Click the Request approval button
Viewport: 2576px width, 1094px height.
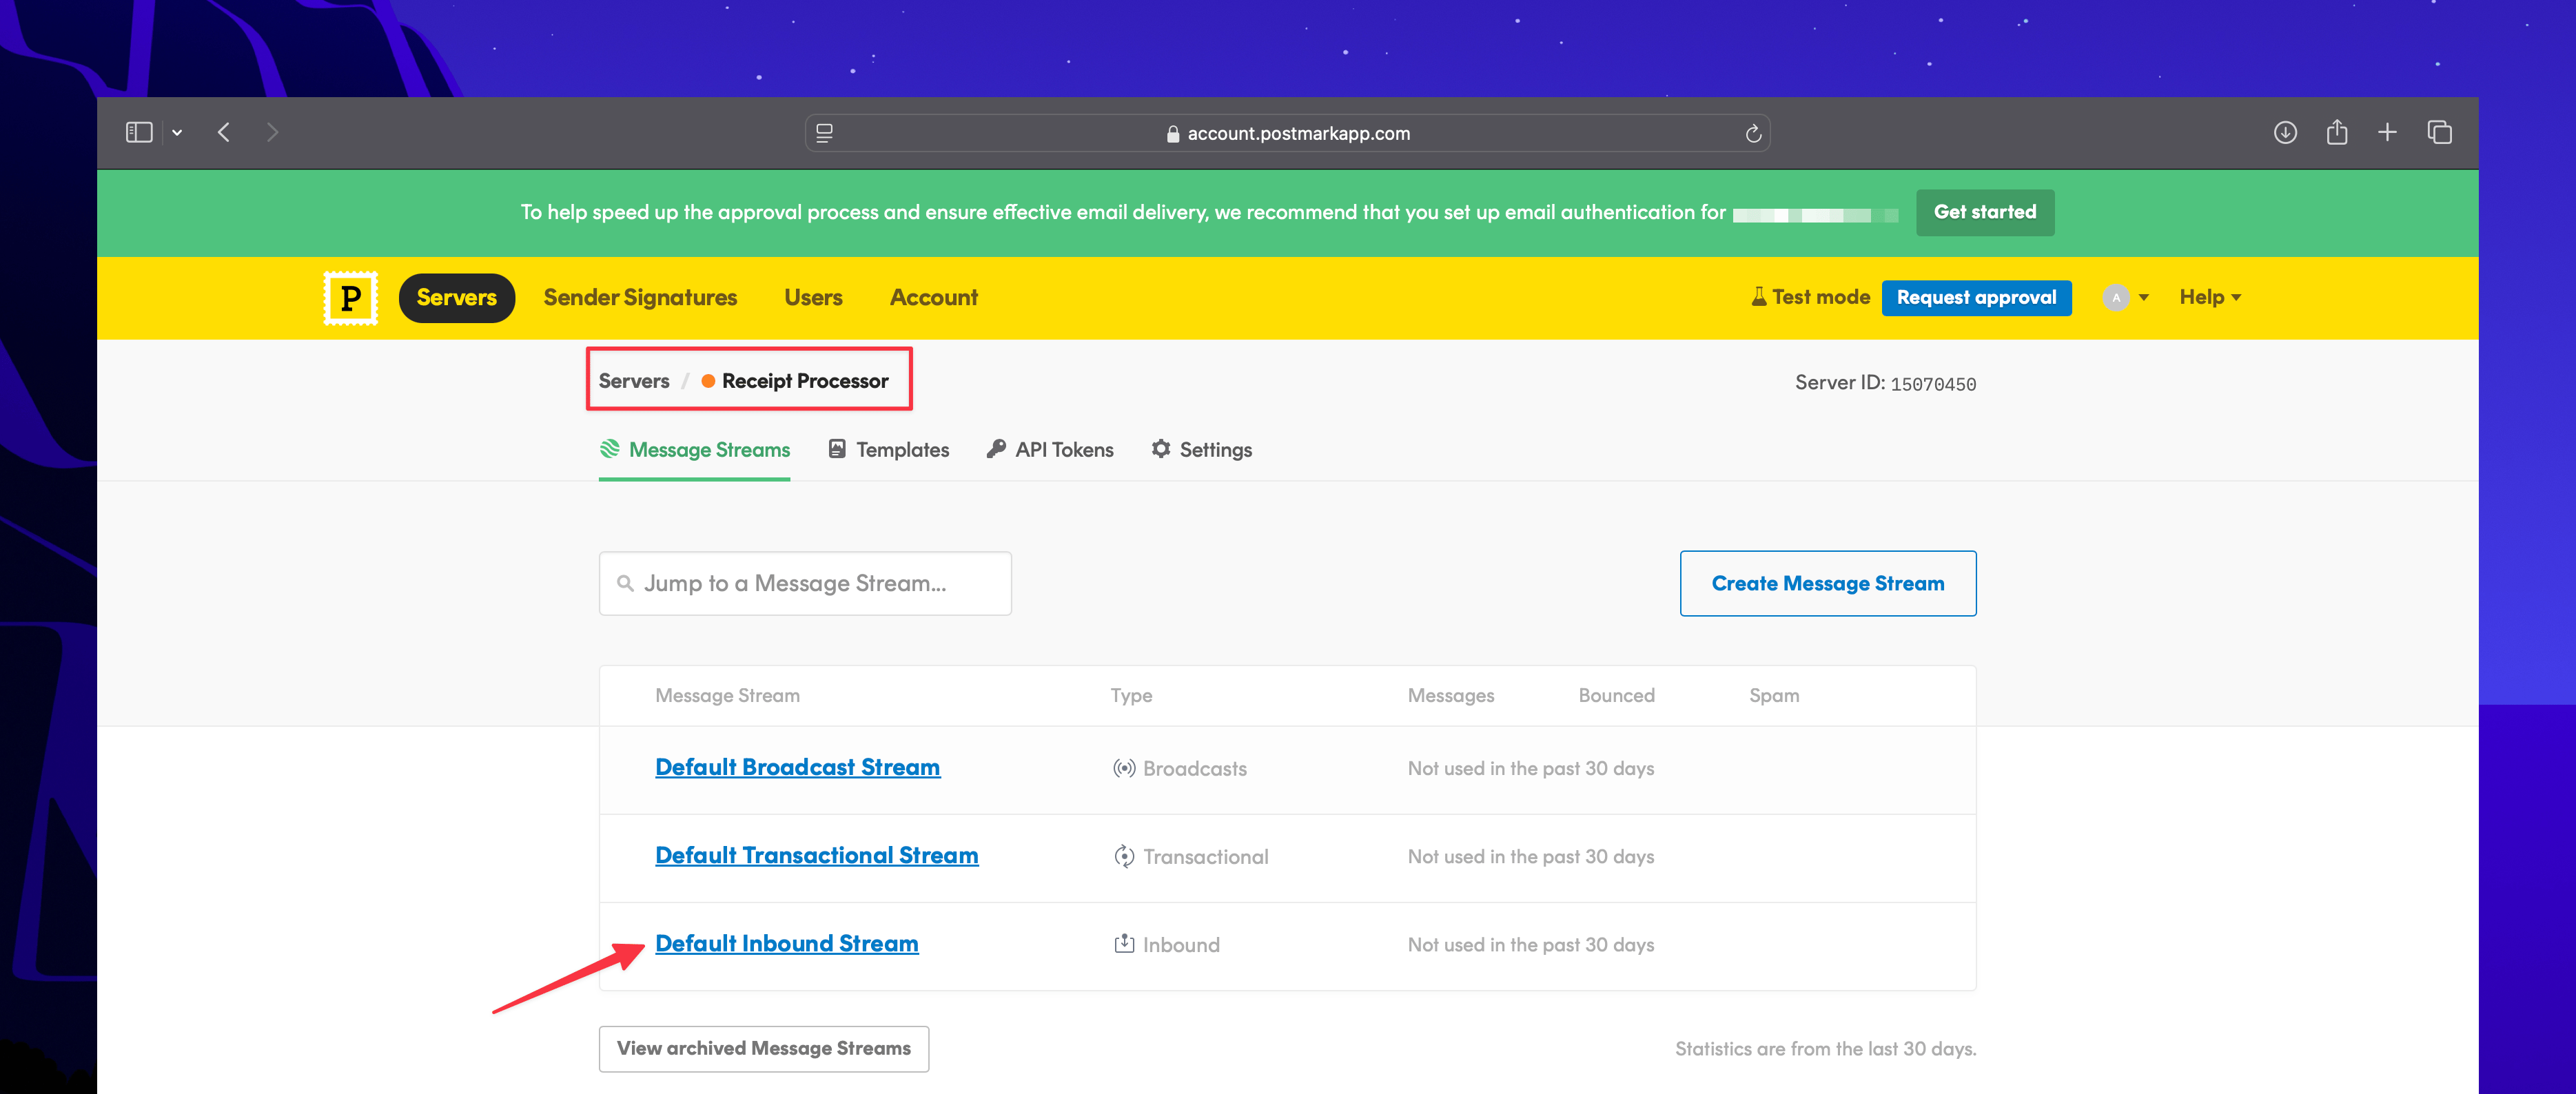click(x=1976, y=298)
